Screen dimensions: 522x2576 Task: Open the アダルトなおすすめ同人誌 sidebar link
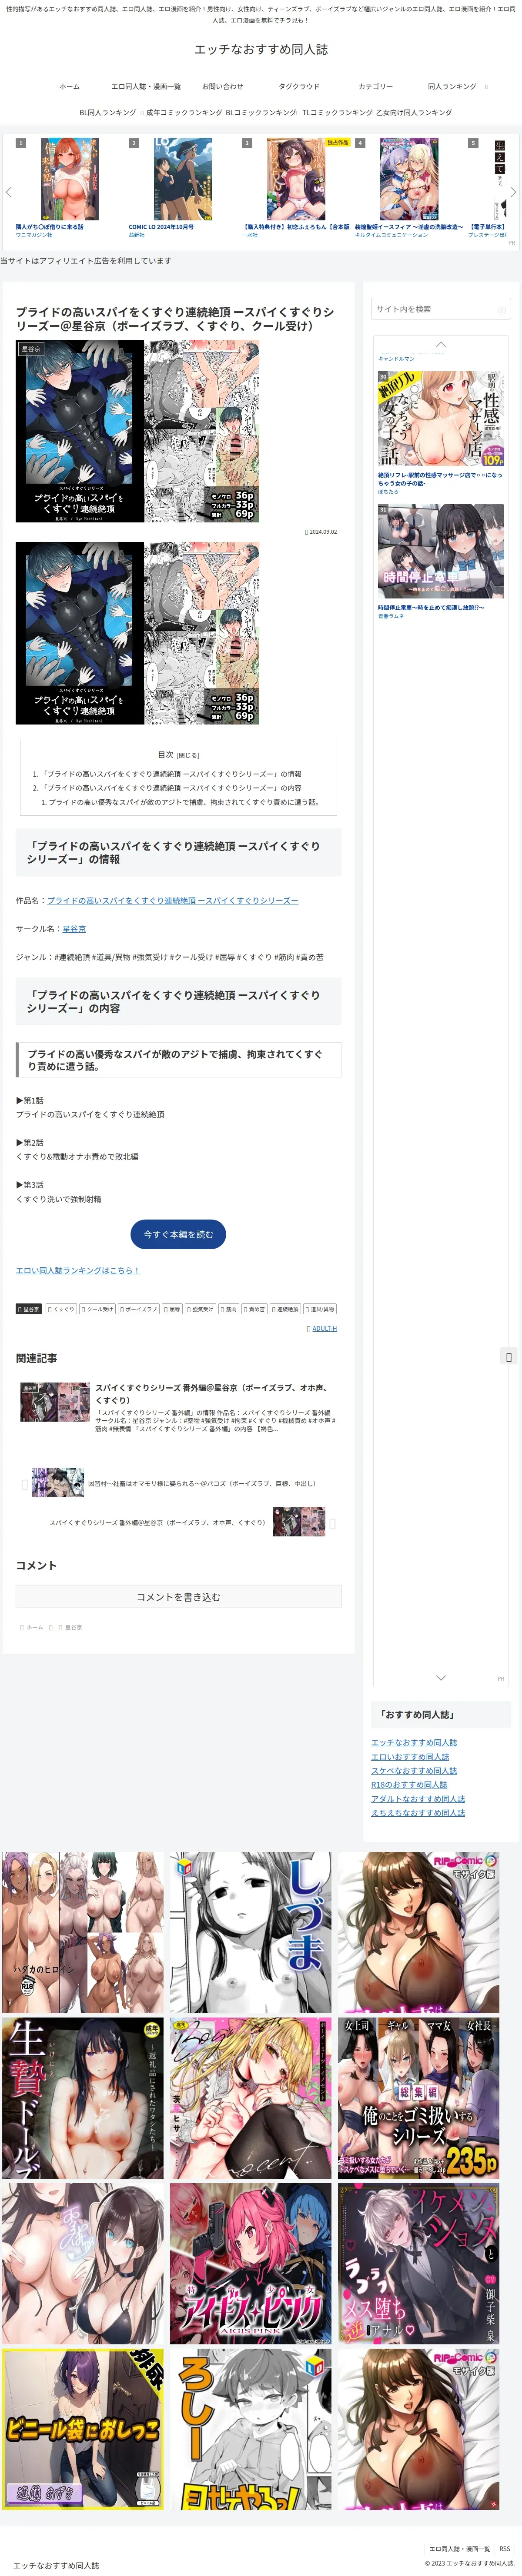[418, 1799]
